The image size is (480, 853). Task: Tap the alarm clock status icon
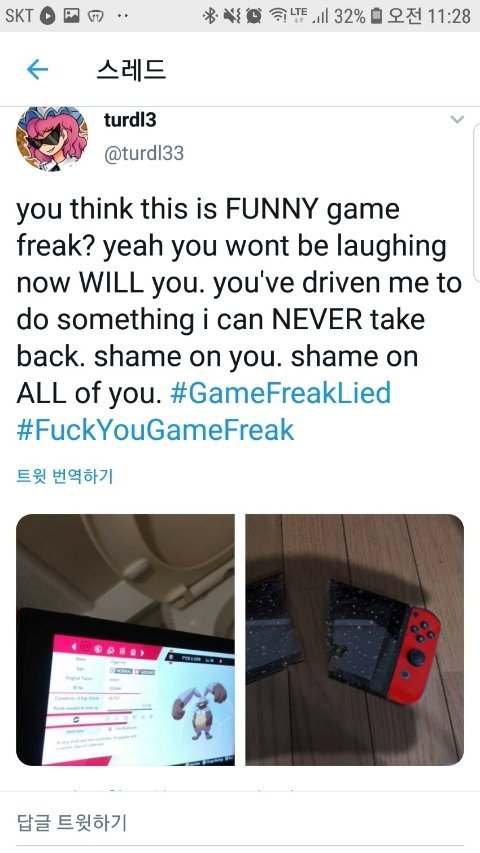pos(253,16)
